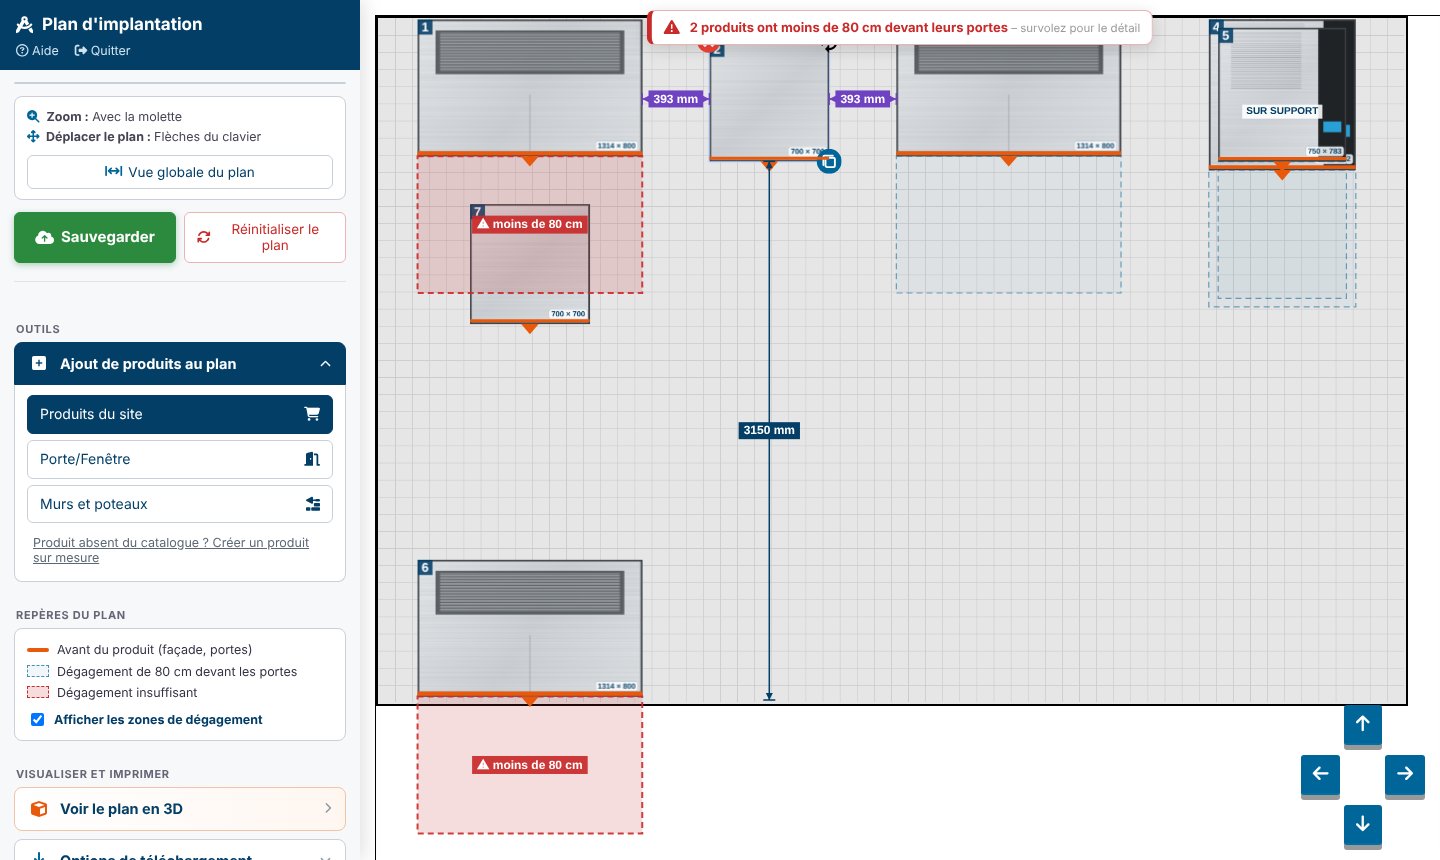Pan the plan up with the up arrow

tap(1362, 724)
